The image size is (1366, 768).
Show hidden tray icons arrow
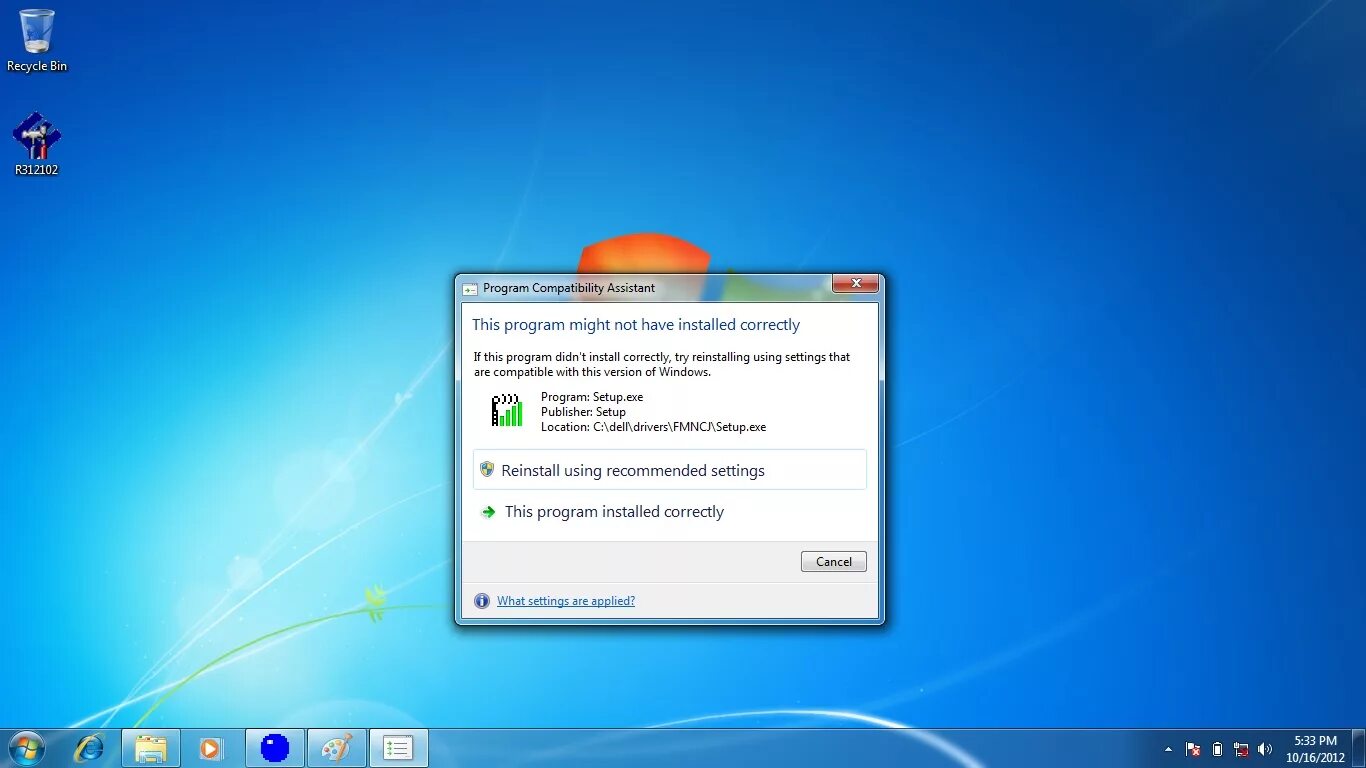[1168, 749]
